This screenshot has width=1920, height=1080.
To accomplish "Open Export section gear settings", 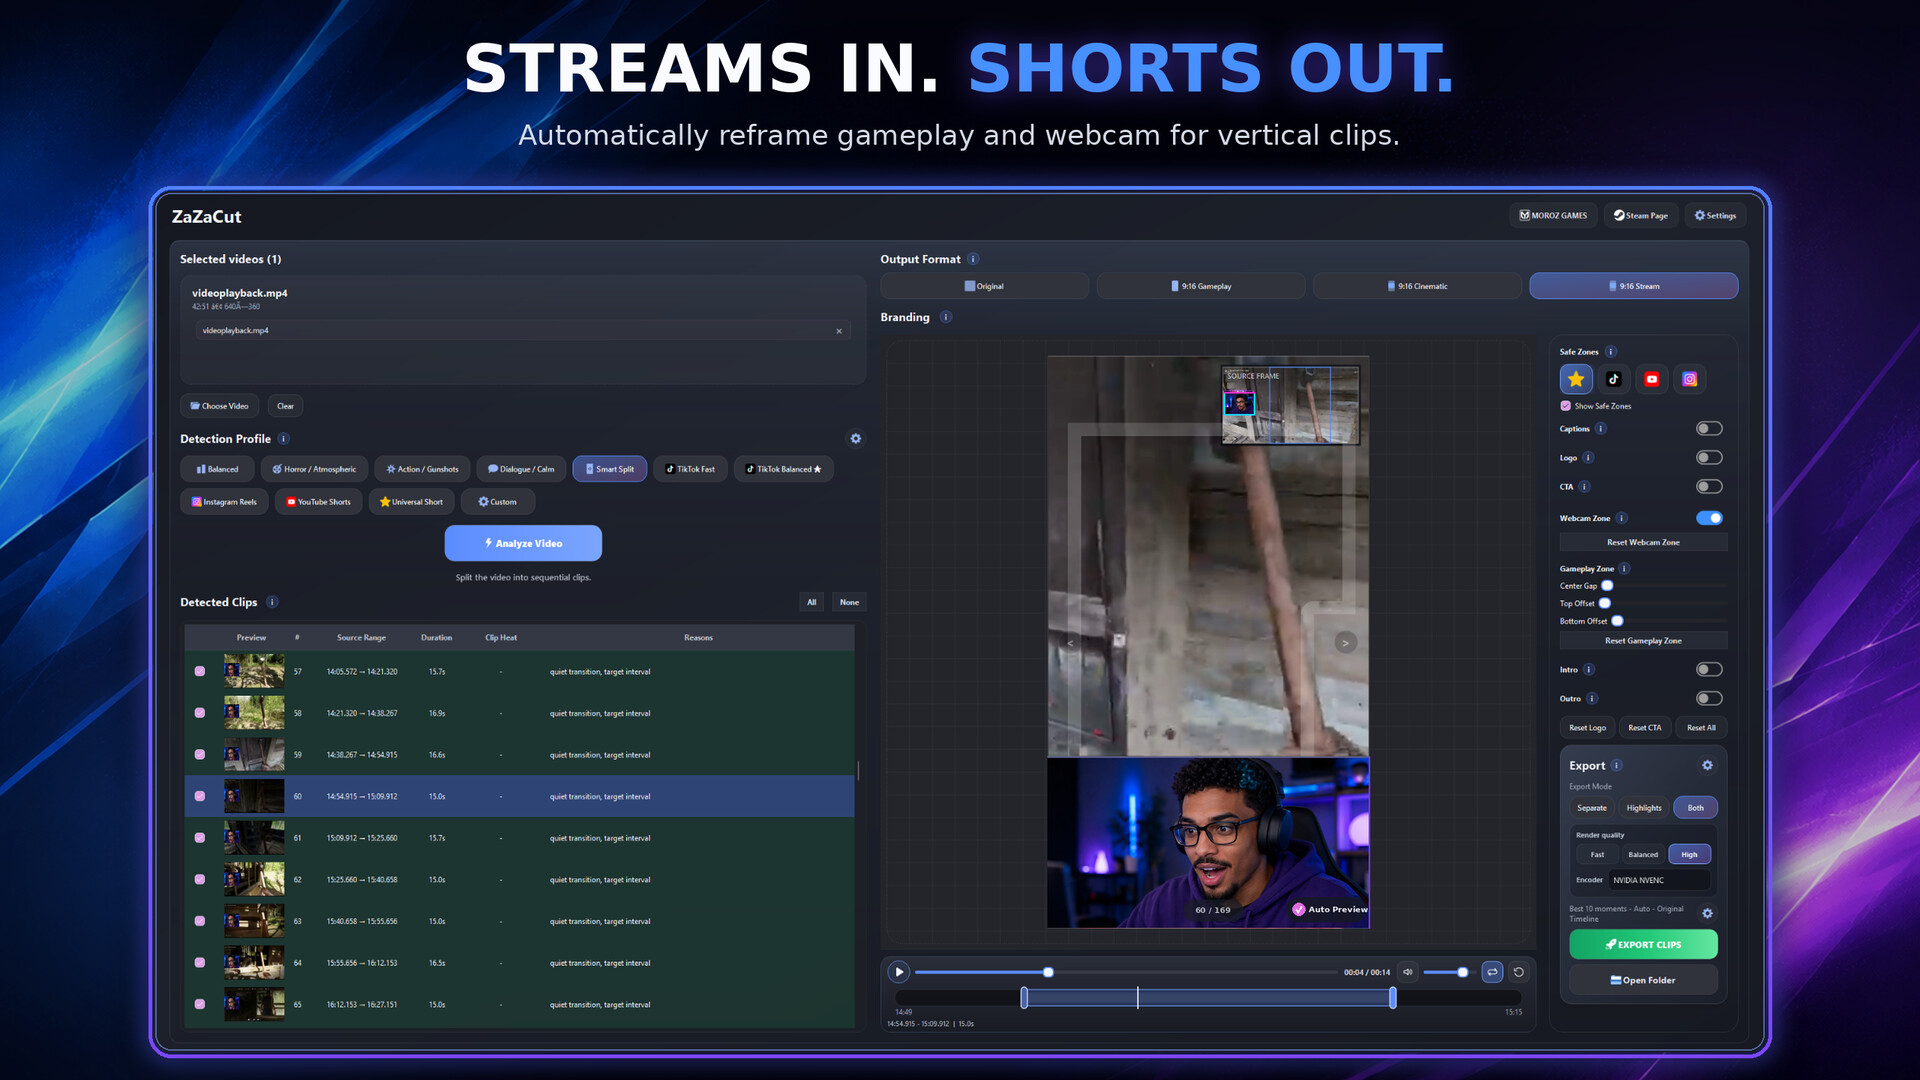I will (1708, 765).
